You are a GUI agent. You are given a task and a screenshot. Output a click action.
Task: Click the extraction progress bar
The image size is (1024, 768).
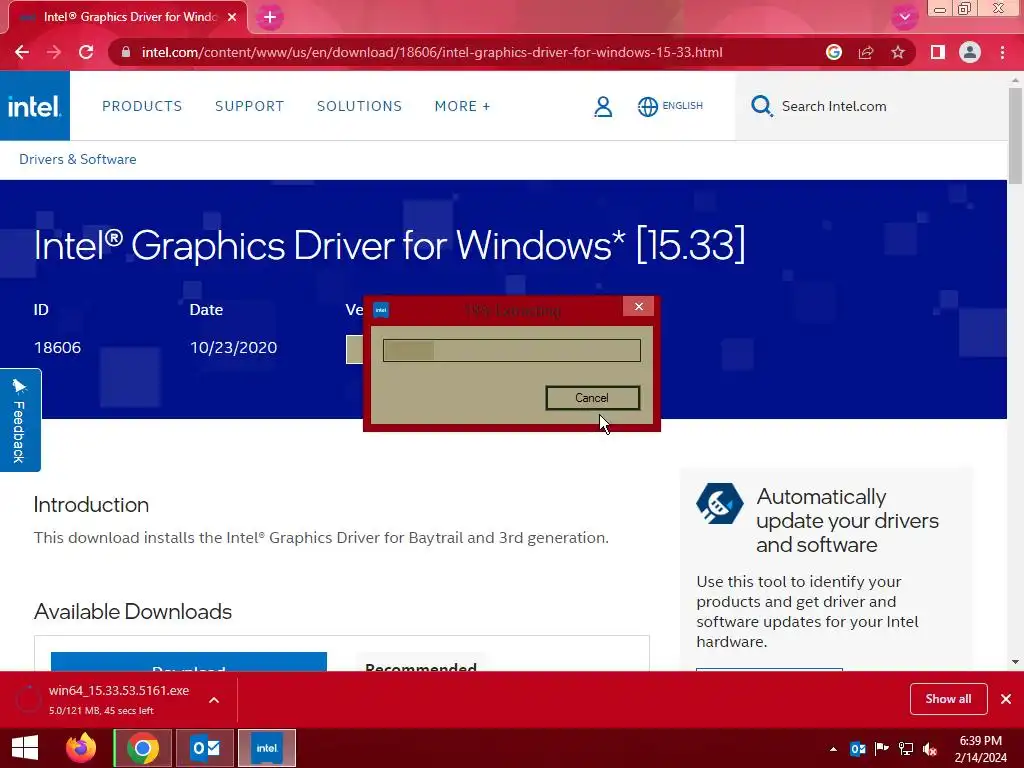pyautogui.click(x=511, y=351)
